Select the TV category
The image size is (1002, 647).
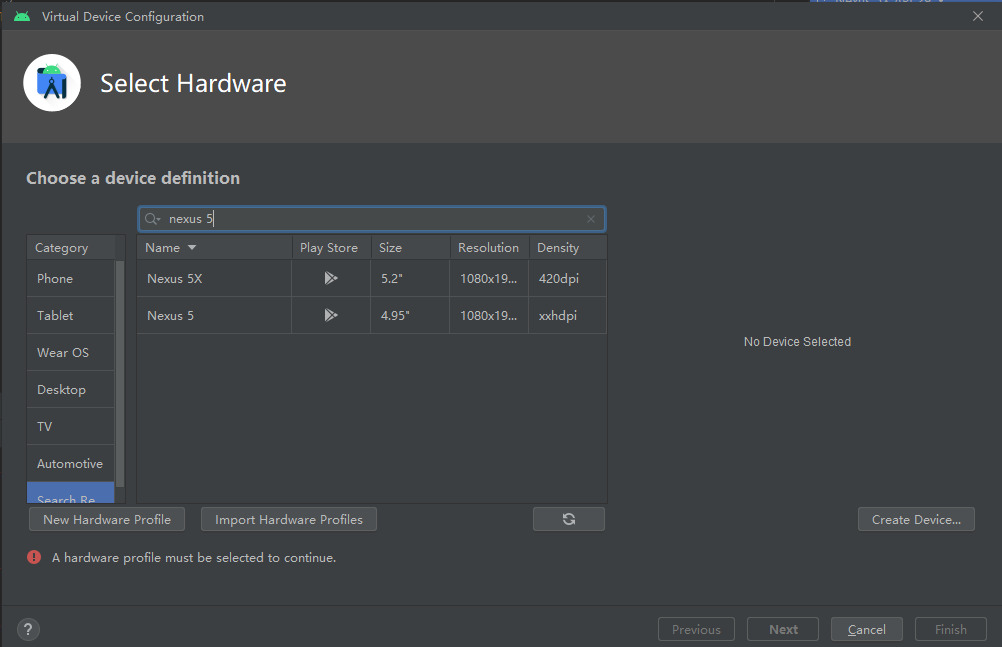70,427
